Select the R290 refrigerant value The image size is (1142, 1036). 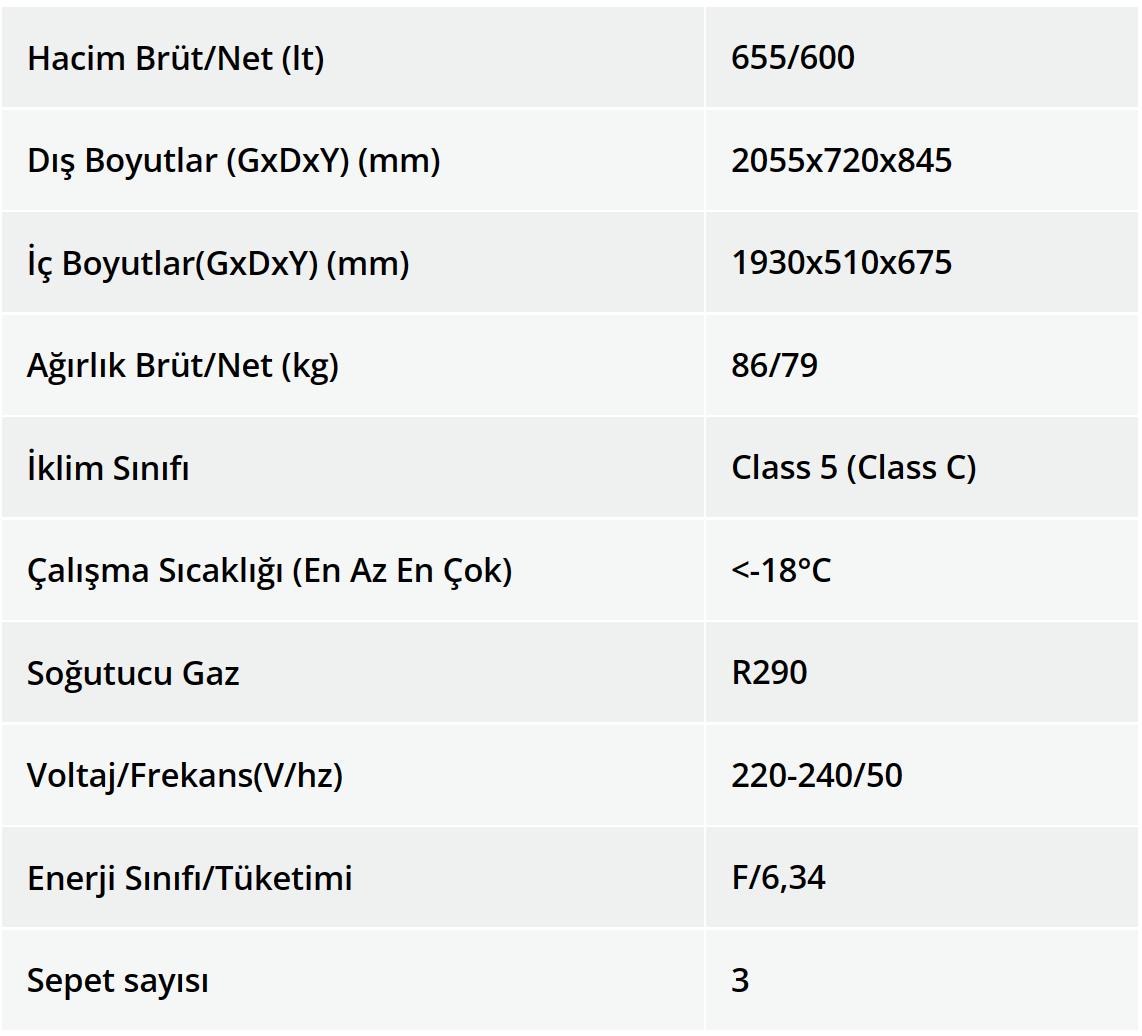coord(769,673)
